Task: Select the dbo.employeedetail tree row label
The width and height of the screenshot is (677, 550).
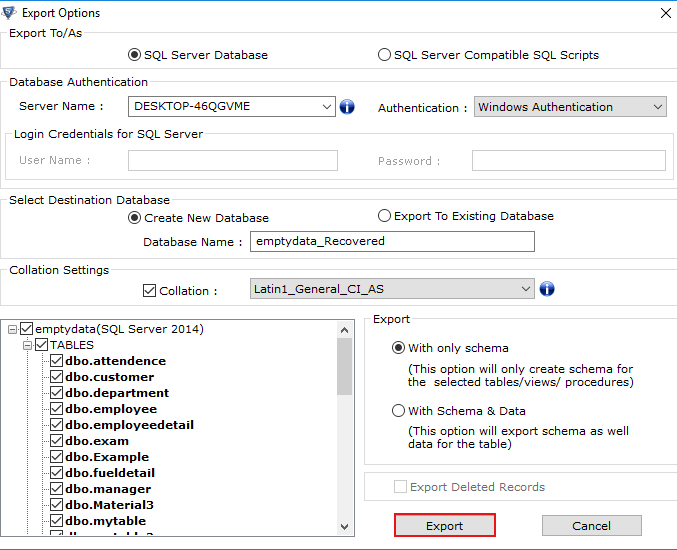Action: pyautogui.click(x=130, y=424)
